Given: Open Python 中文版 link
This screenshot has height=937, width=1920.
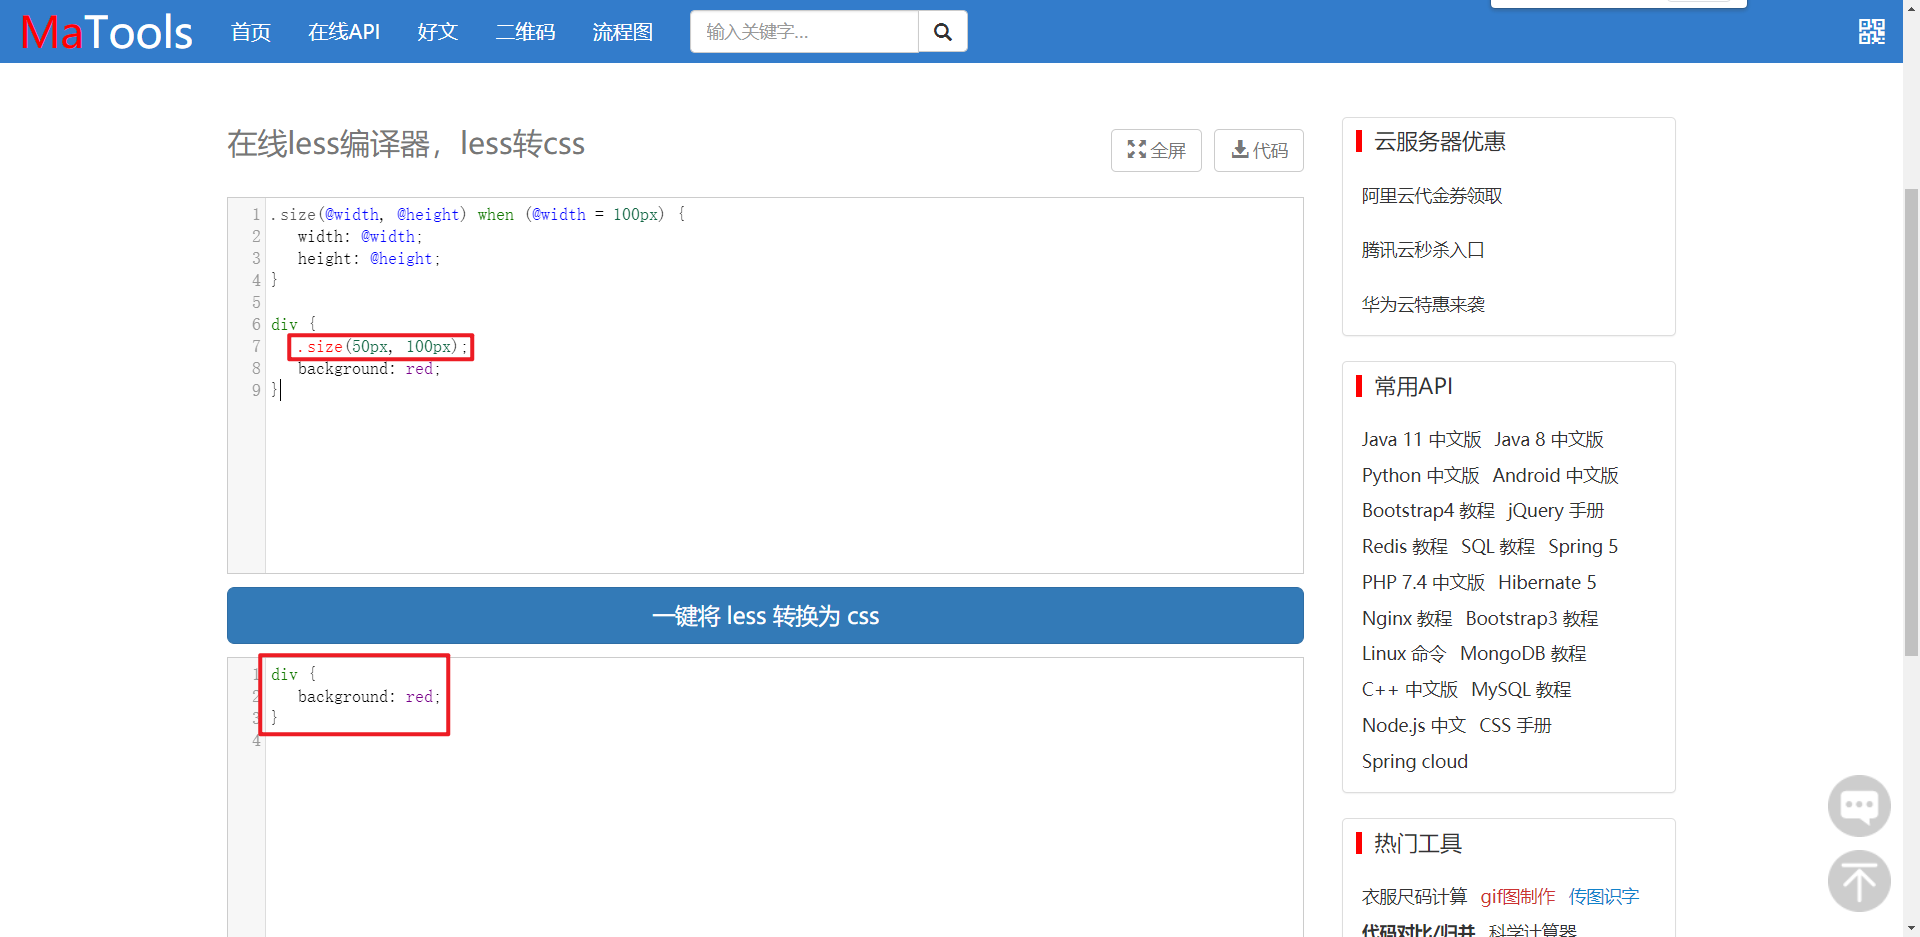Looking at the screenshot, I should [1420, 475].
